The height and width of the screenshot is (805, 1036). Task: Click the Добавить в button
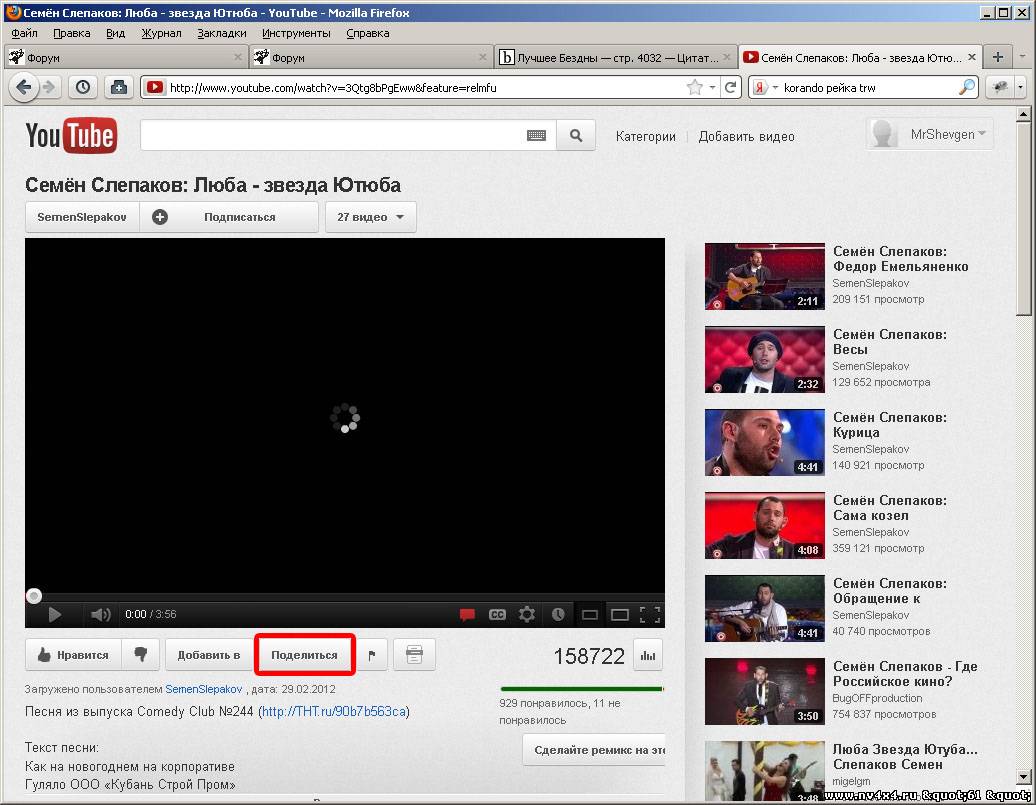tap(209, 655)
